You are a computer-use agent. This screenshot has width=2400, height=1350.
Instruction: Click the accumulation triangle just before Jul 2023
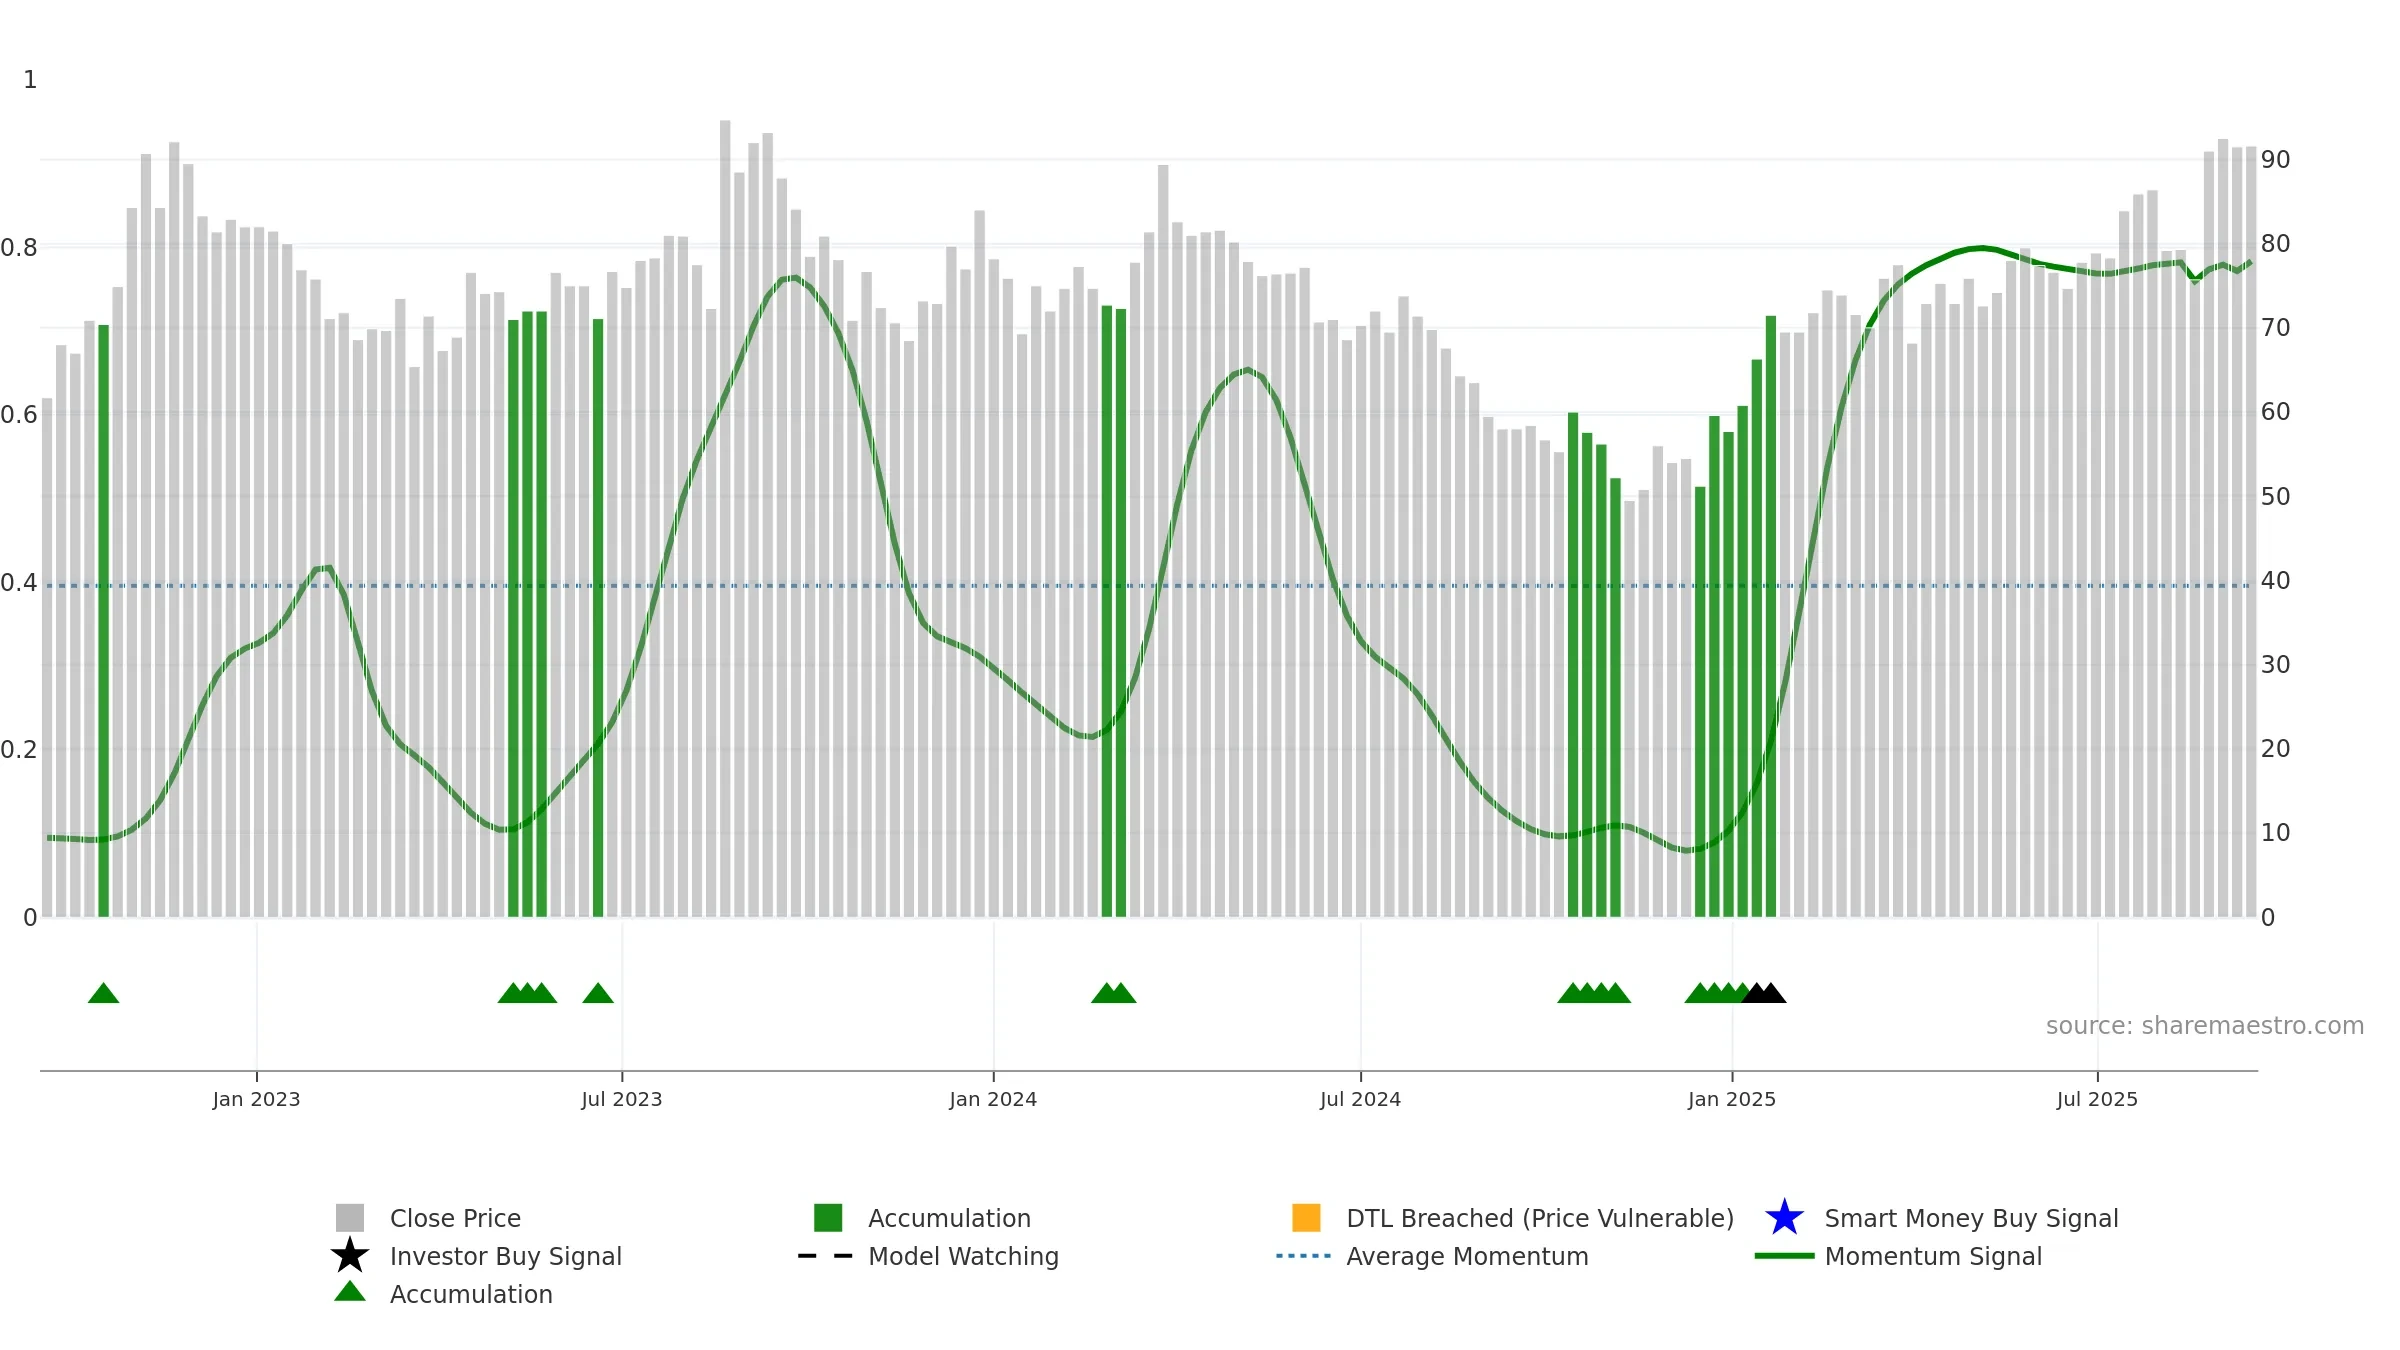tap(598, 993)
